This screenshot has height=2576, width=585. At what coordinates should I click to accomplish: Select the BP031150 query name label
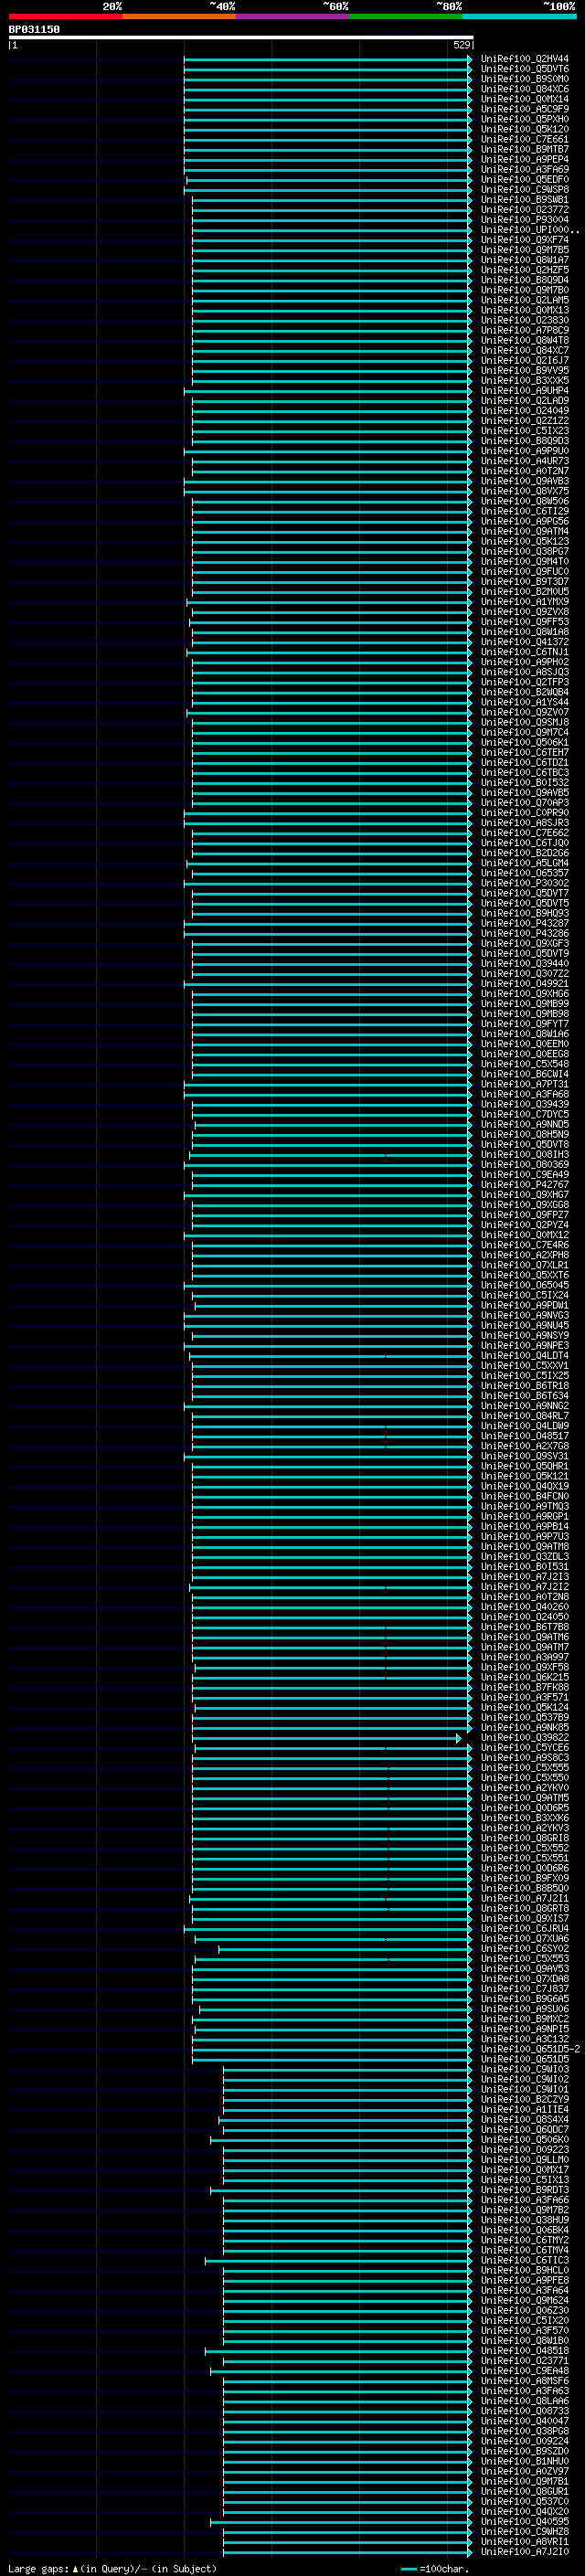(x=34, y=30)
